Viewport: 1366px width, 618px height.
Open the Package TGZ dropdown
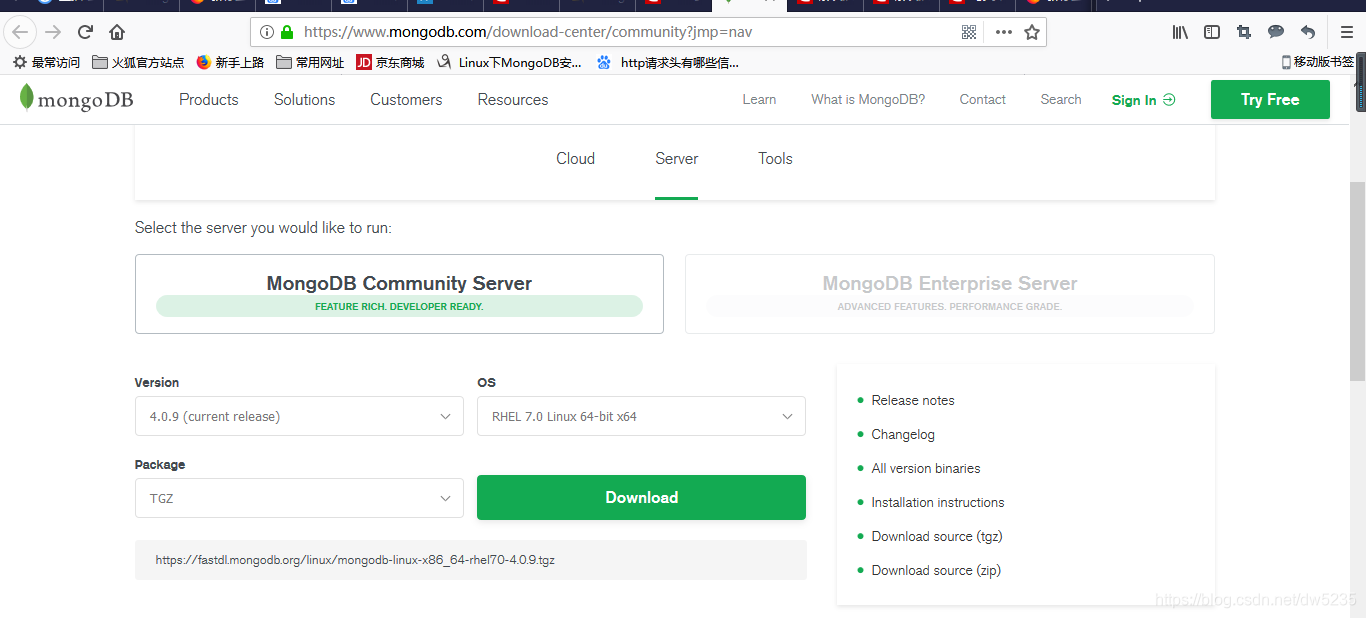(299, 498)
